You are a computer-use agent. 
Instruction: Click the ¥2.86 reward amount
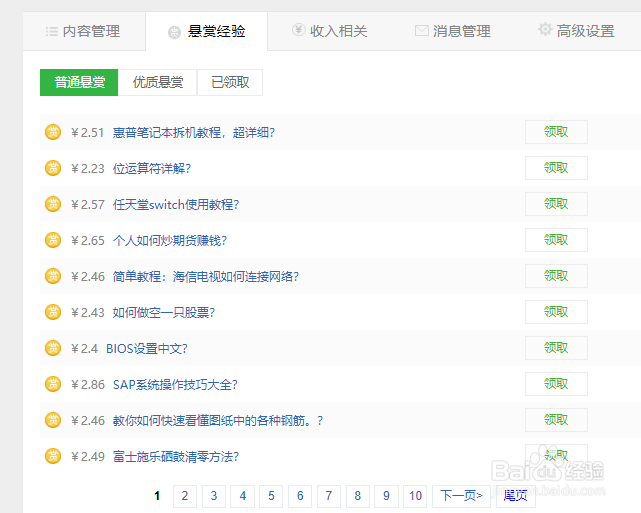[87, 384]
